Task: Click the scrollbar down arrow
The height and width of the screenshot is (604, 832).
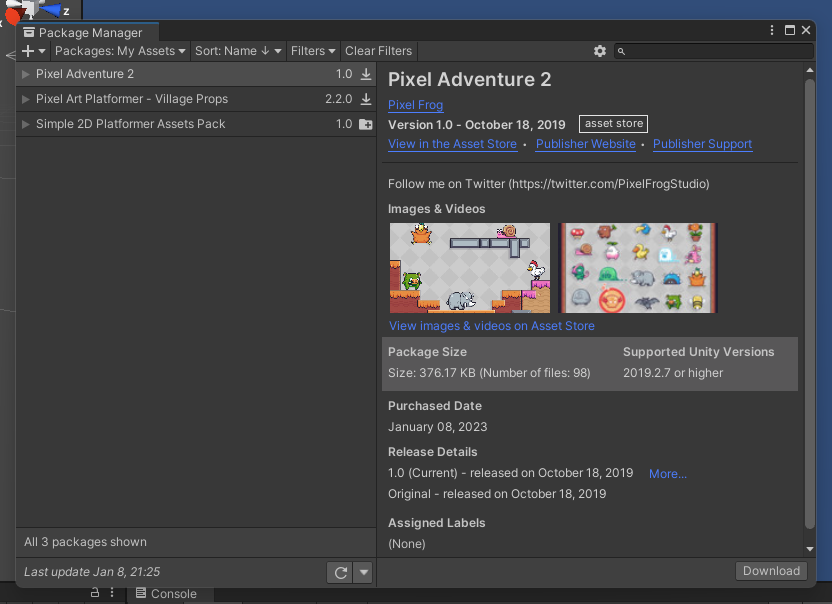Action: (810, 549)
